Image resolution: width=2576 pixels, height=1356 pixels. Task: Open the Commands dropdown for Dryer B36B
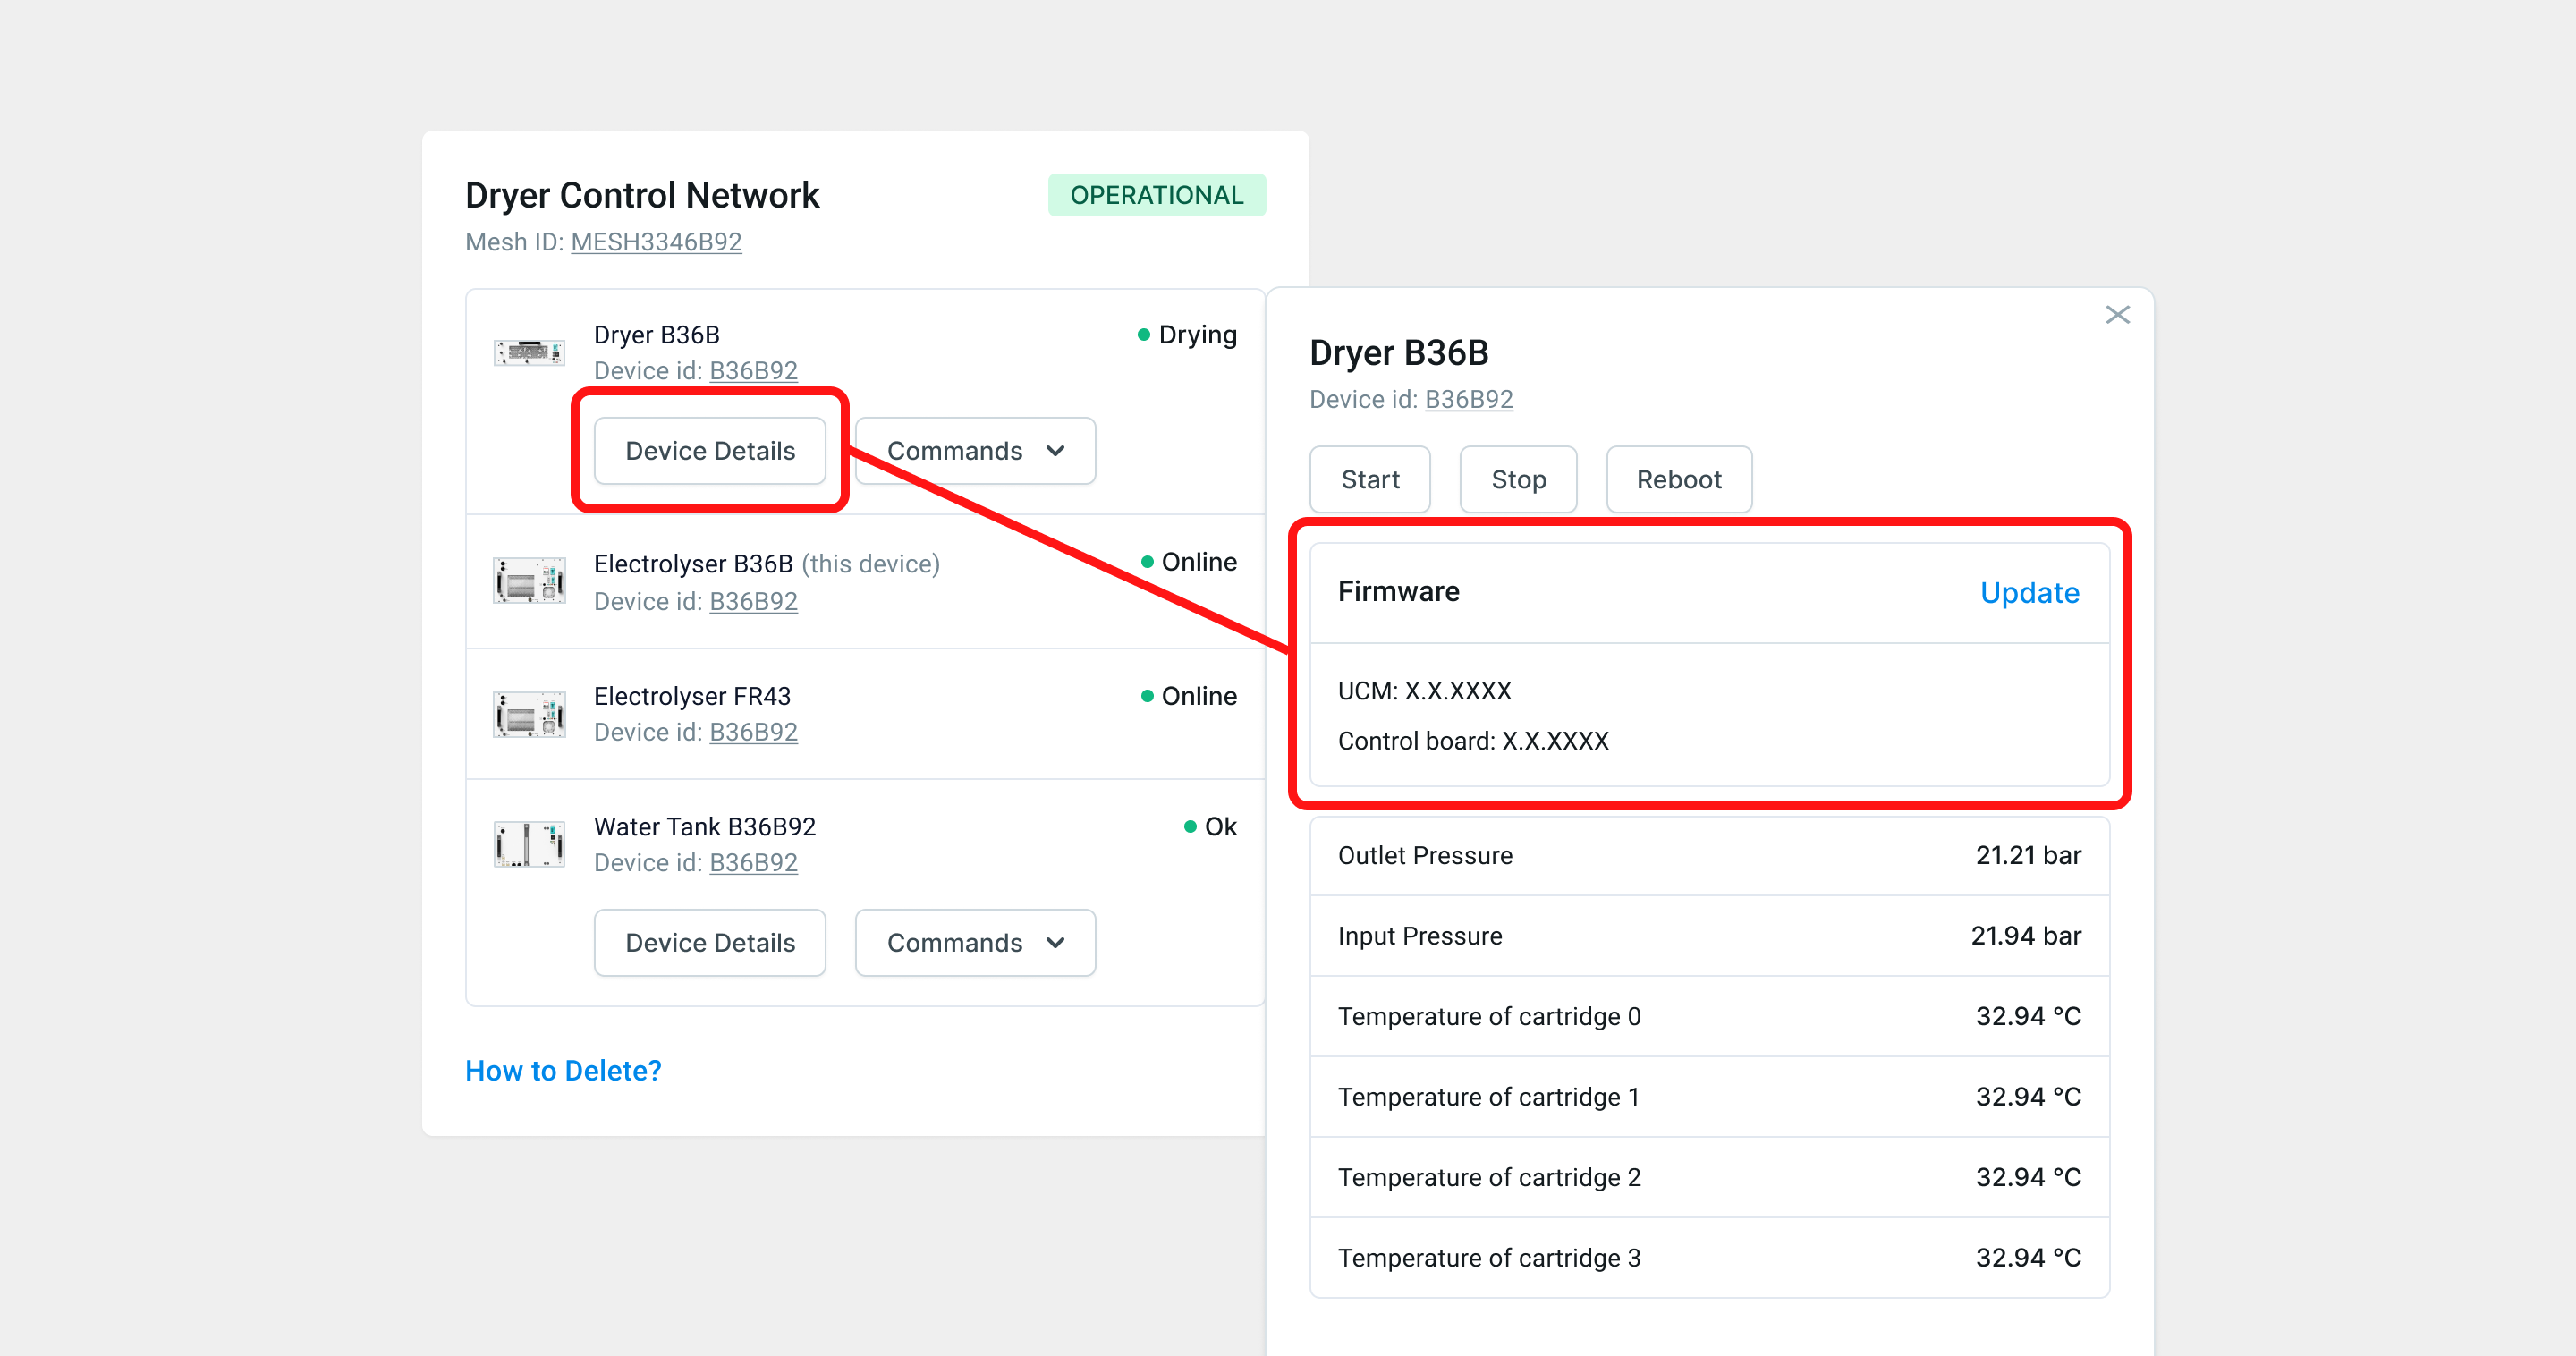pos(975,450)
